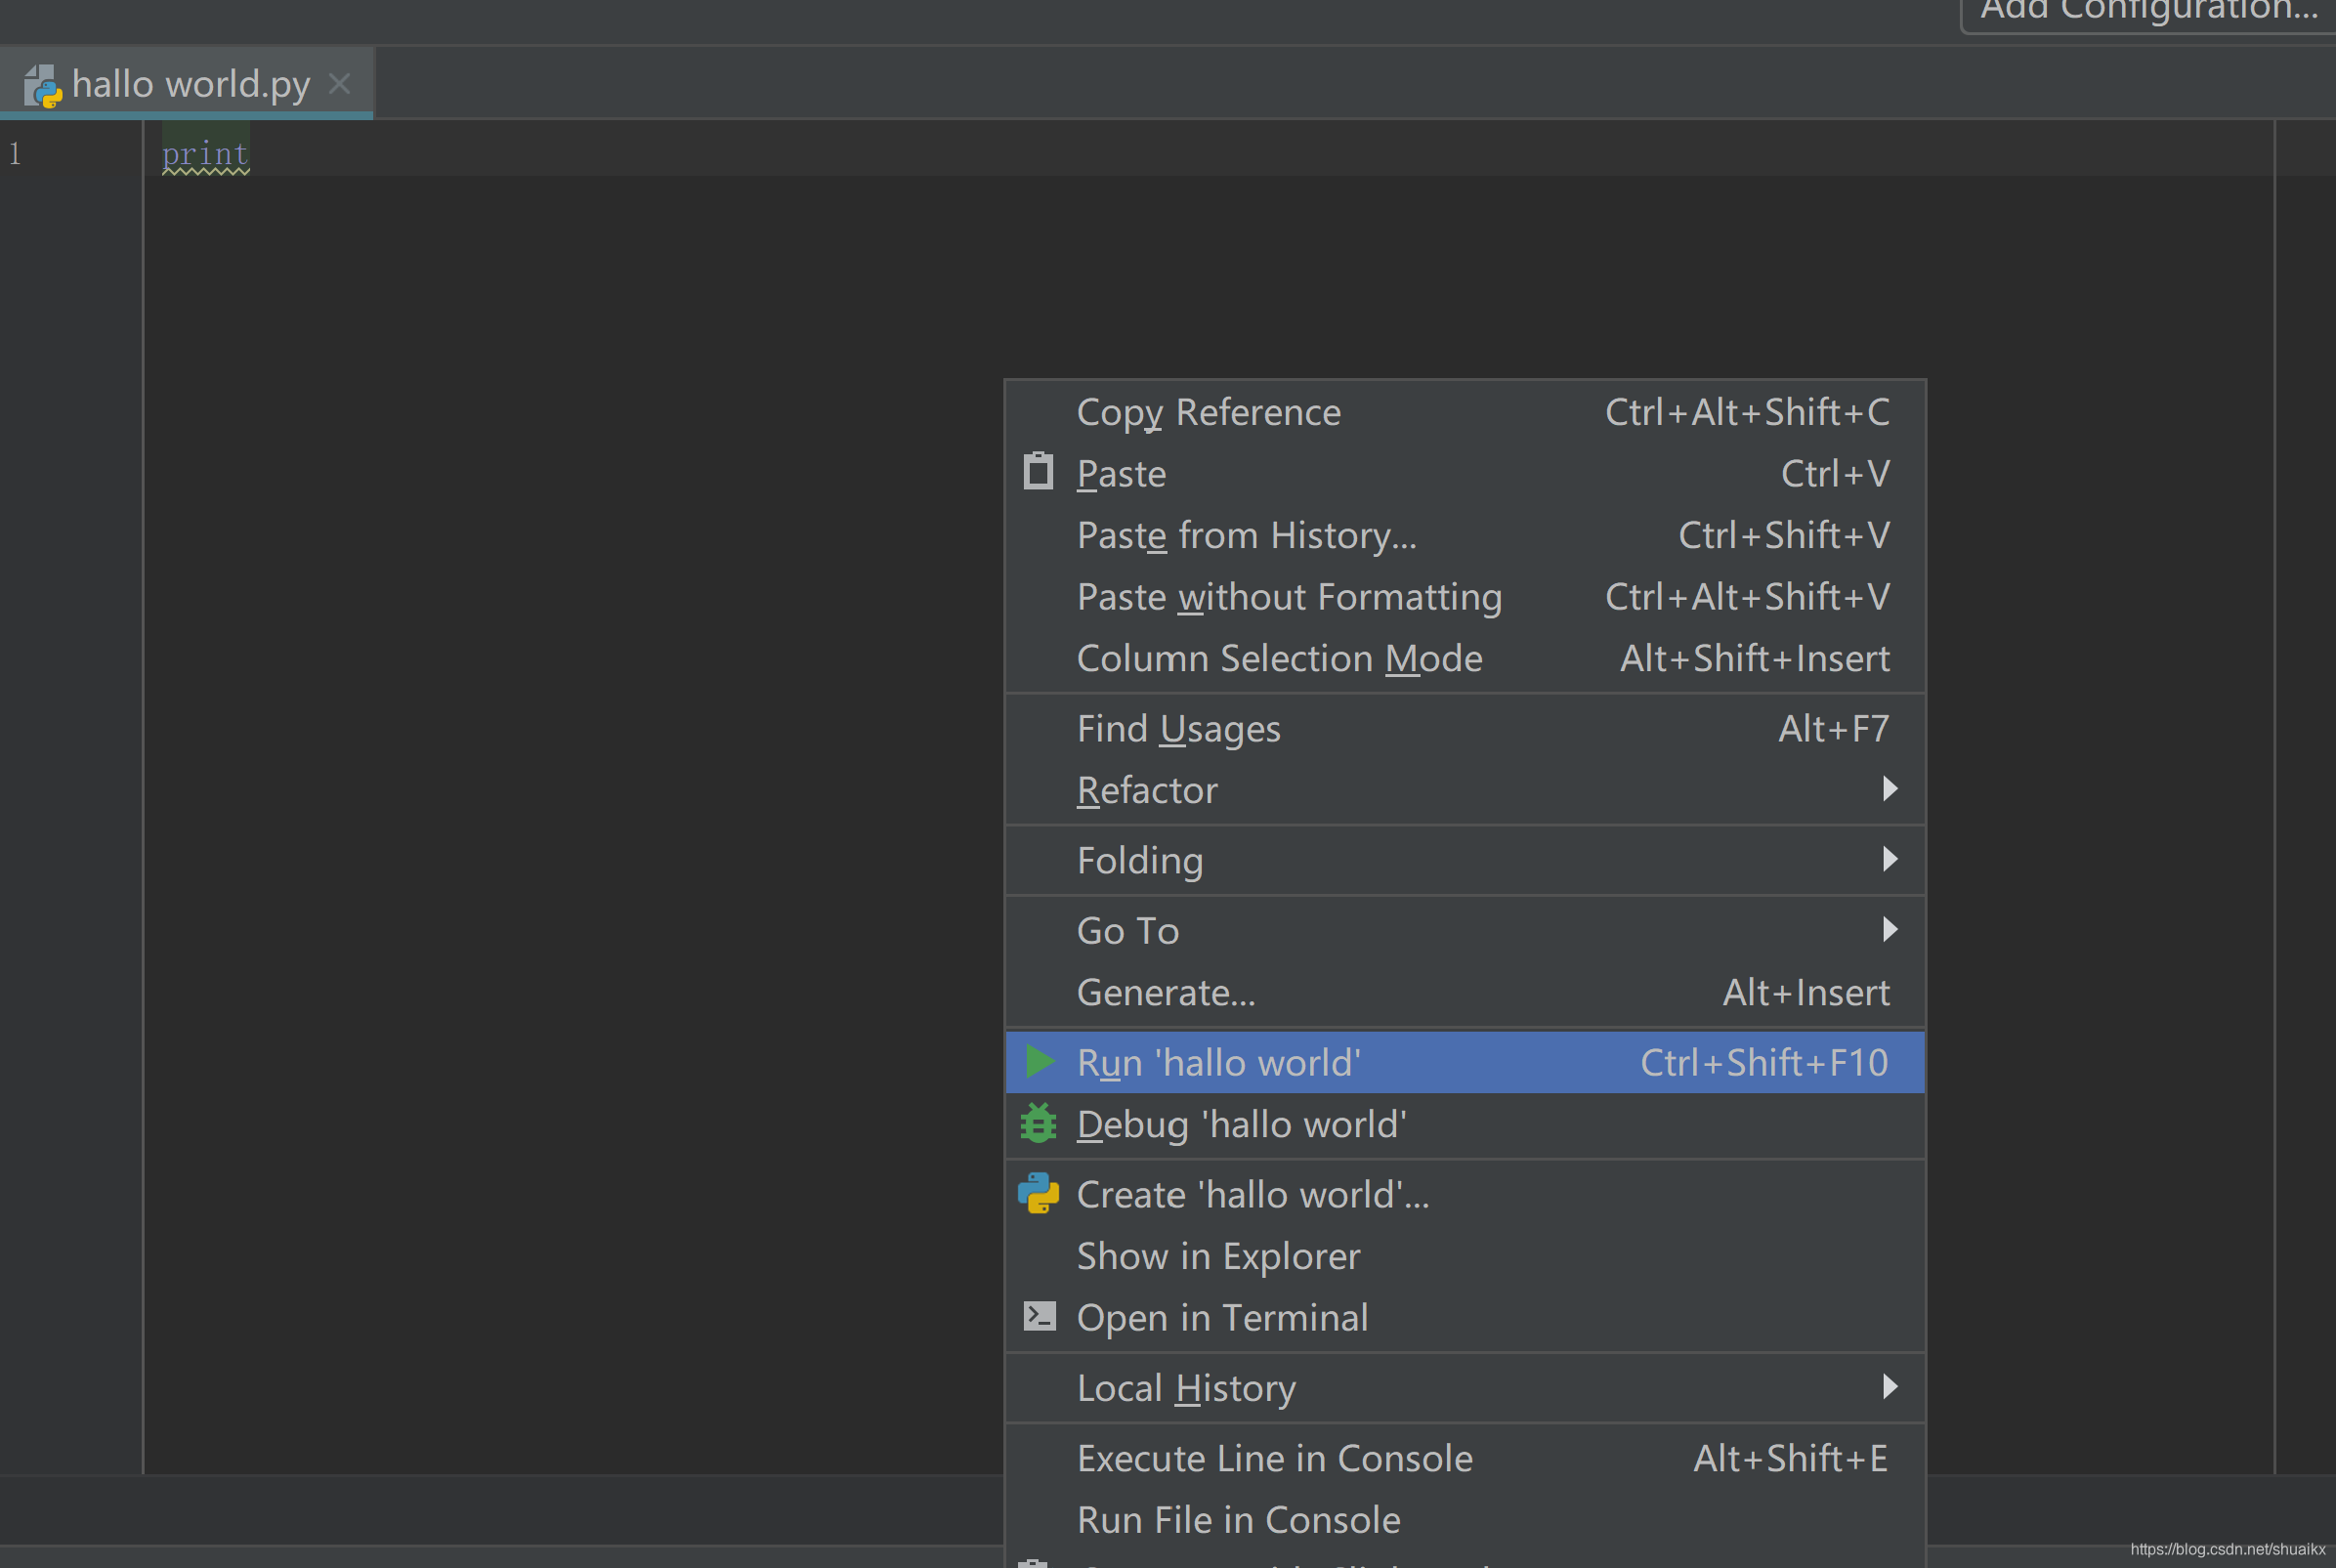Click the green bug Debug icon
2336x1568 pixels.
click(x=1038, y=1123)
